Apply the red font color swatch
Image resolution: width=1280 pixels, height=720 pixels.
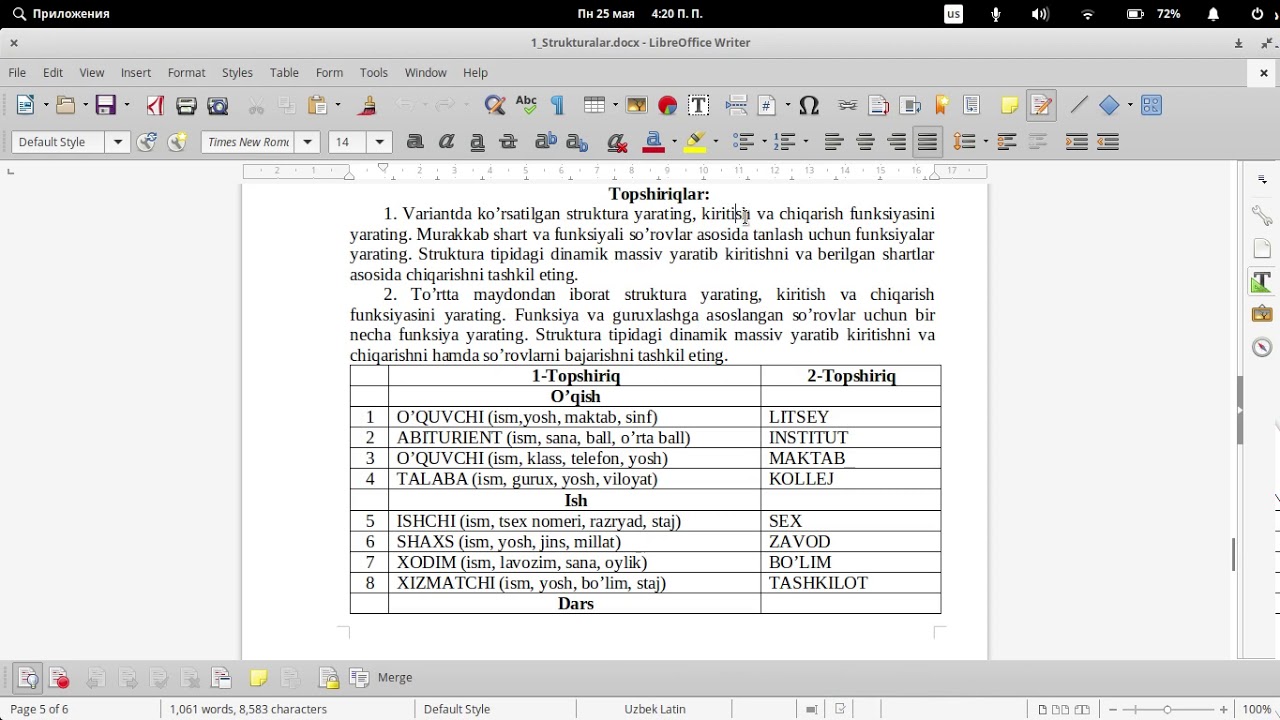(655, 142)
